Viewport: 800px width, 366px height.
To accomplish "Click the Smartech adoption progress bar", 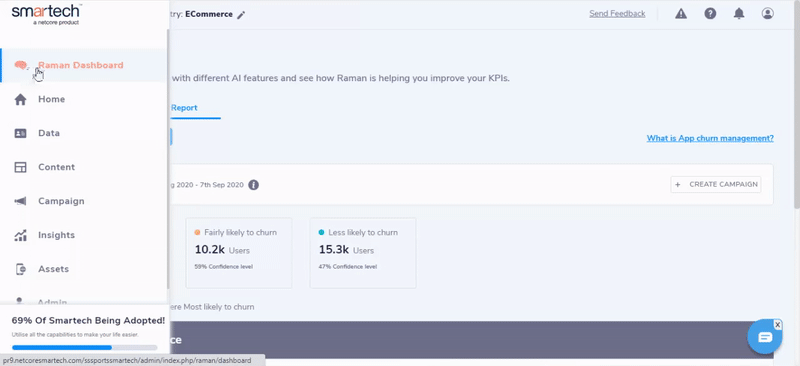I will click(85, 348).
